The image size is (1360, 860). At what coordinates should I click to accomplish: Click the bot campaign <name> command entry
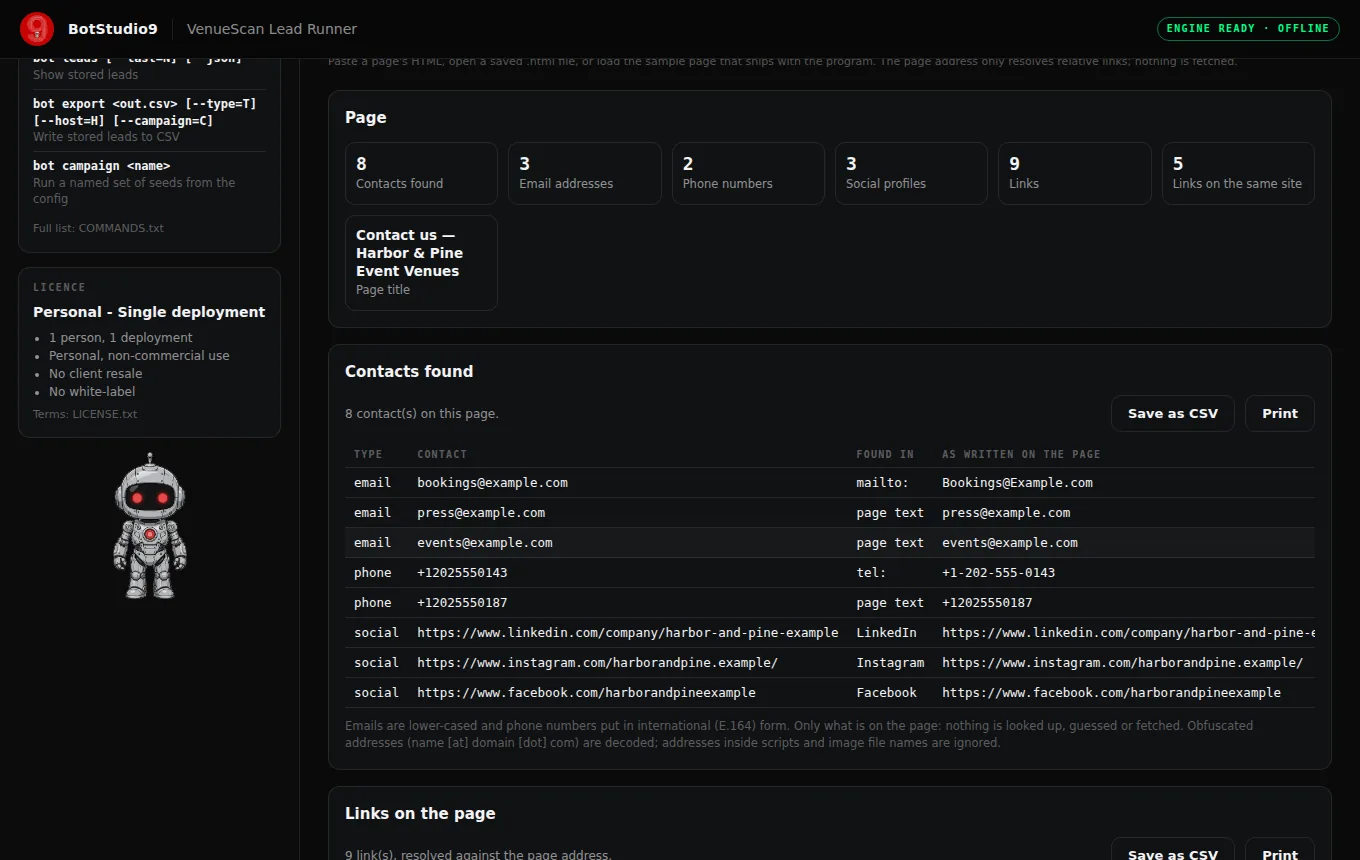click(x=150, y=182)
